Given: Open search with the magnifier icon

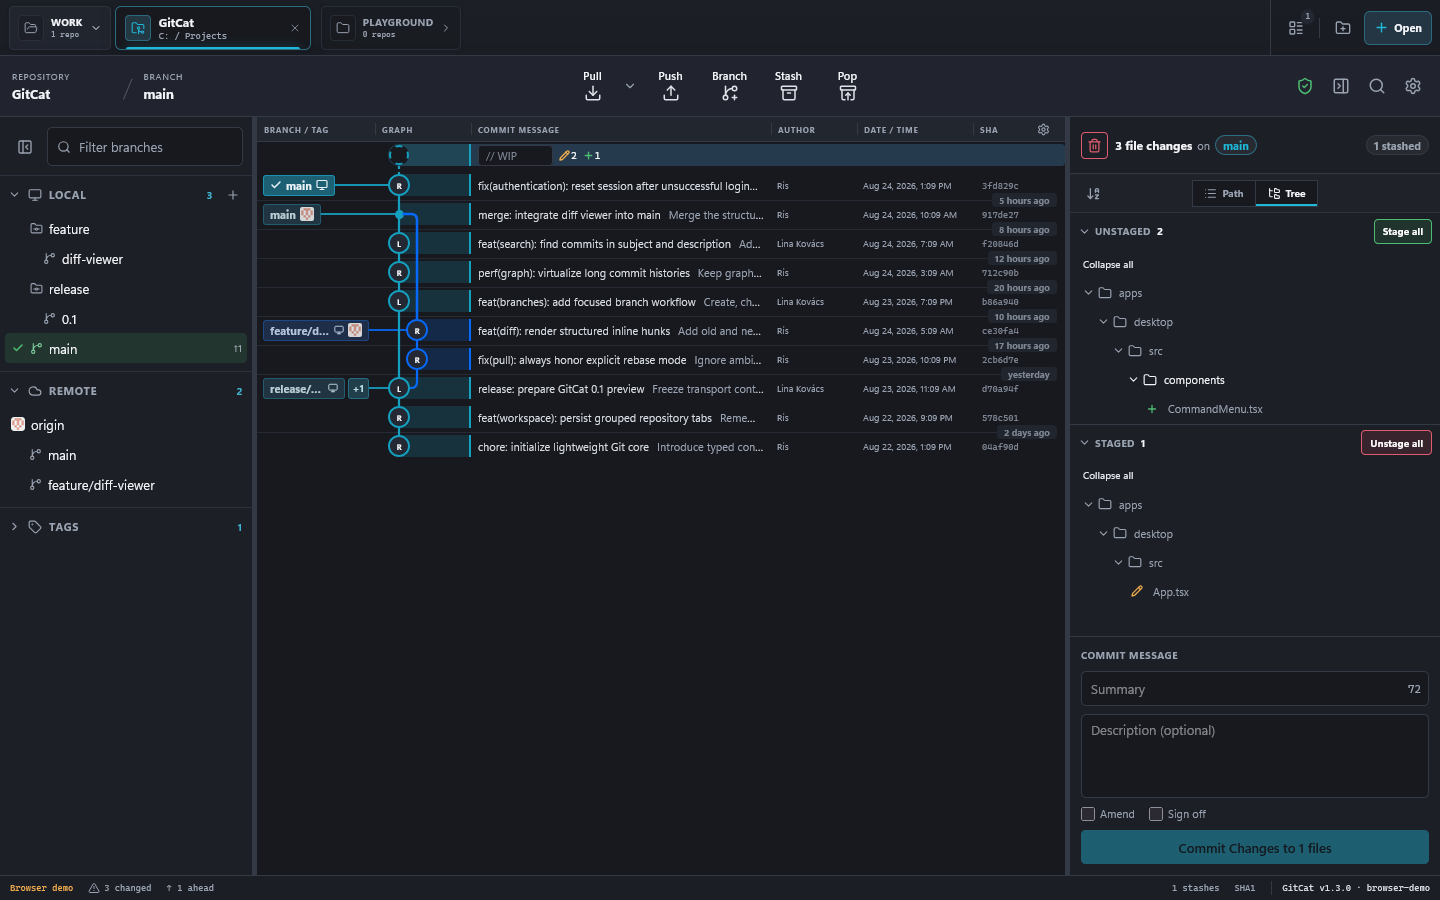Looking at the screenshot, I should (1377, 87).
